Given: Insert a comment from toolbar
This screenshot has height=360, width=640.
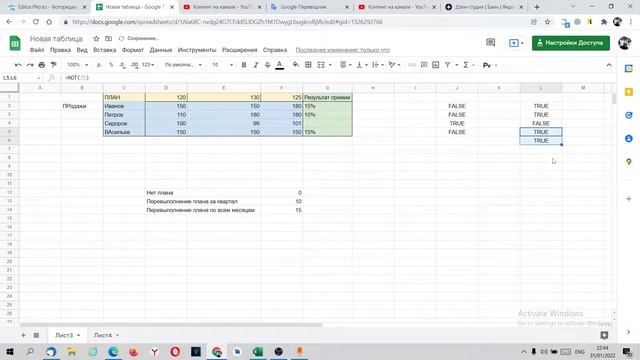Looking at the screenshot, I should [424, 65].
